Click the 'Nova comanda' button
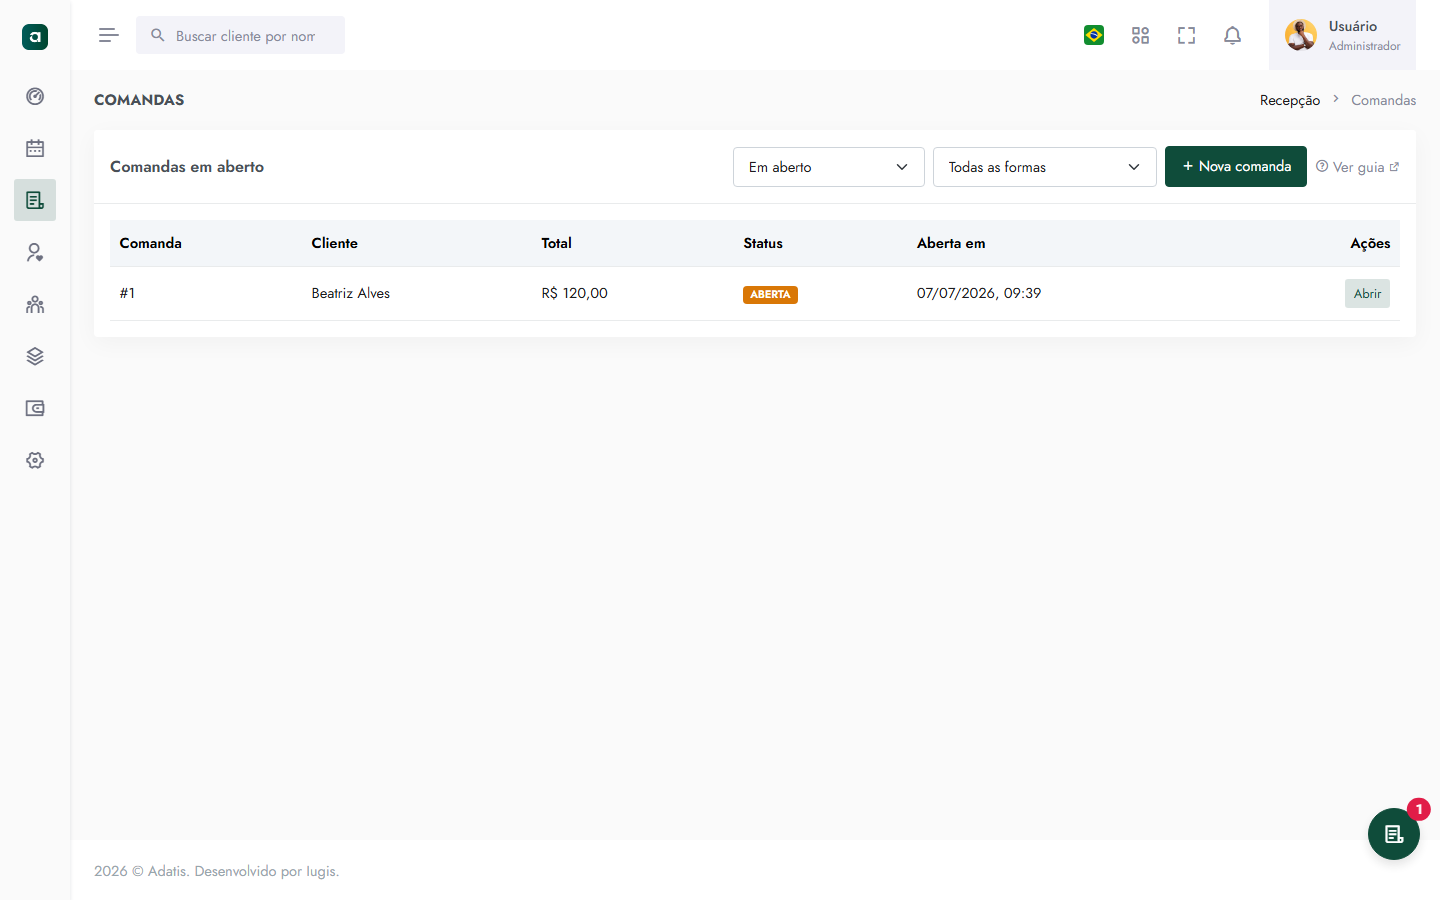Image resolution: width=1440 pixels, height=900 pixels. (1236, 166)
